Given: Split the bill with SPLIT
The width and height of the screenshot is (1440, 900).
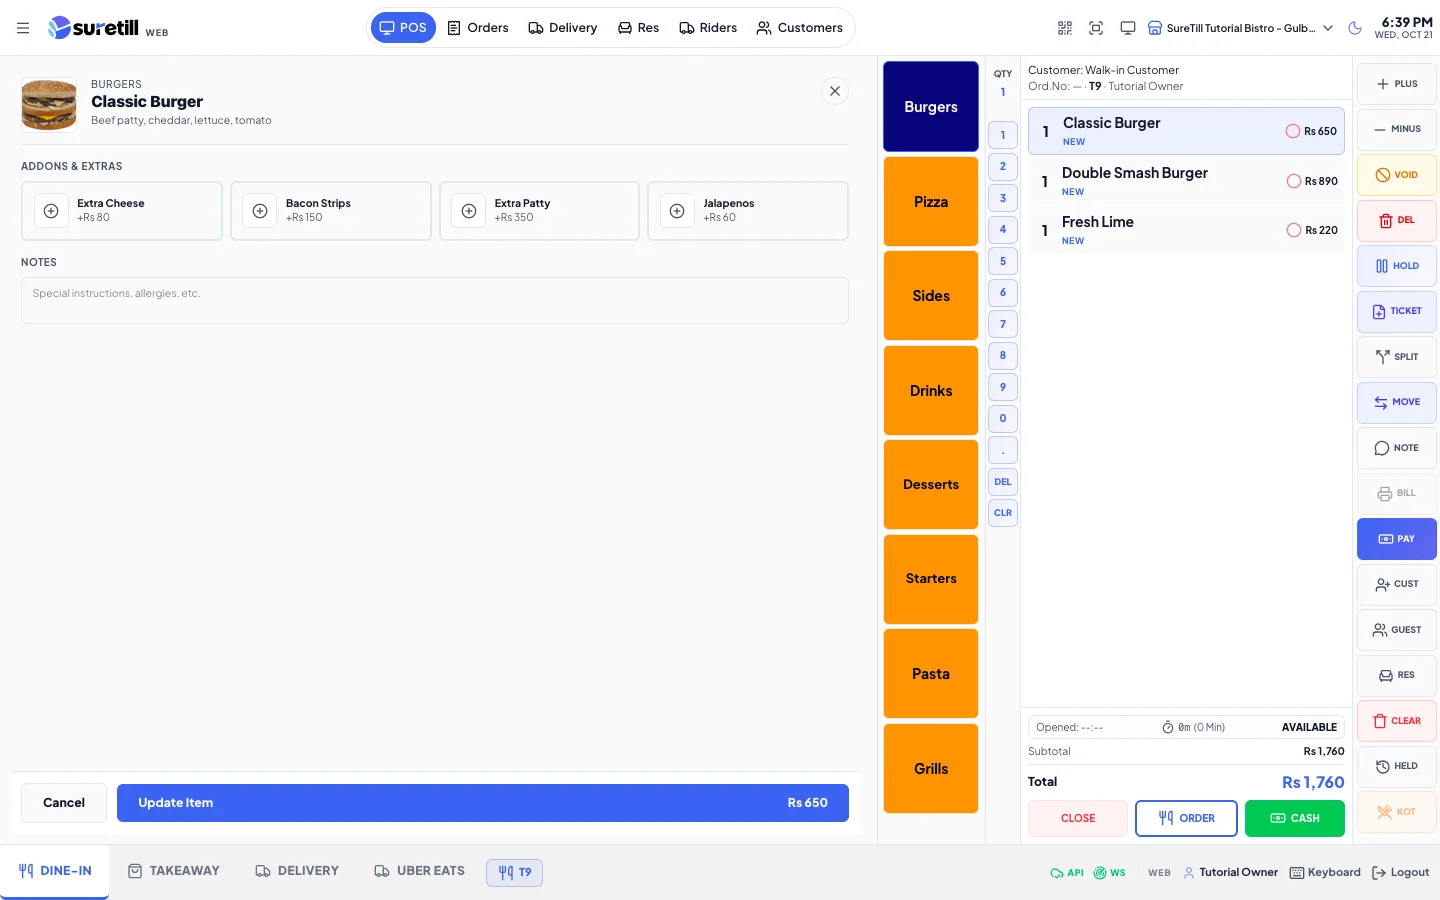Looking at the screenshot, I should click(x=1397, y=357).
